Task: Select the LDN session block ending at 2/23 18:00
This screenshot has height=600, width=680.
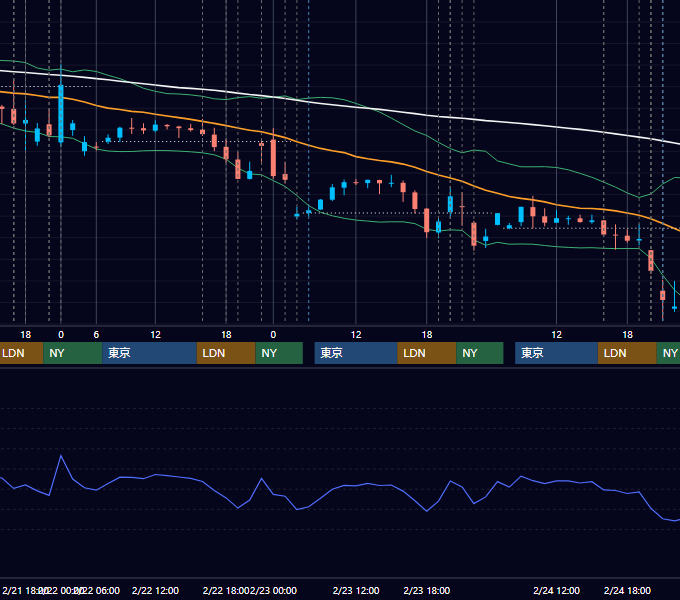Action: pyautogui.click(x=427, y=353)
